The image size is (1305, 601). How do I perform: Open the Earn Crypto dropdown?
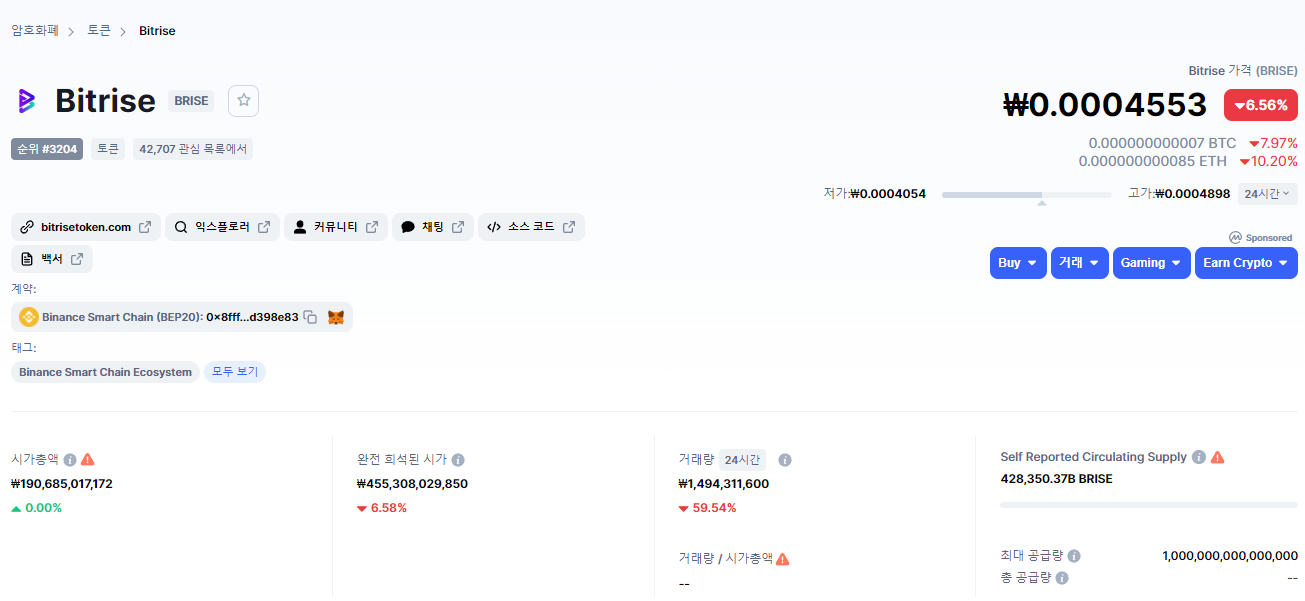coord(1246,263)
